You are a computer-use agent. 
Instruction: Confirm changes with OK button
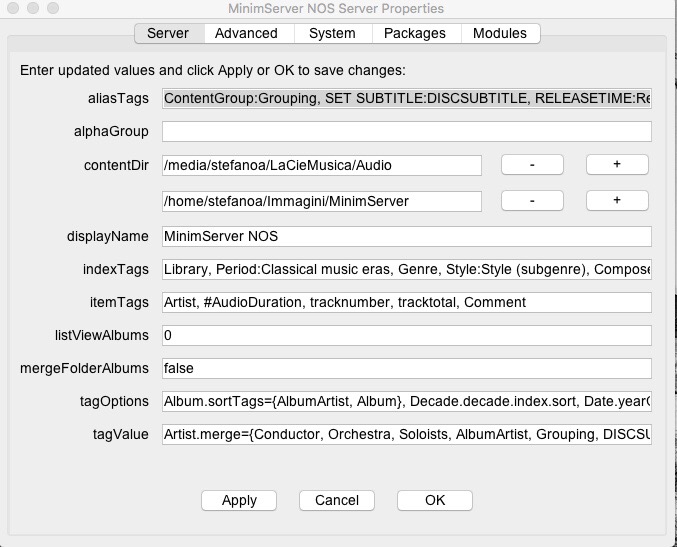pyautogui.click(x=435, y=500)
